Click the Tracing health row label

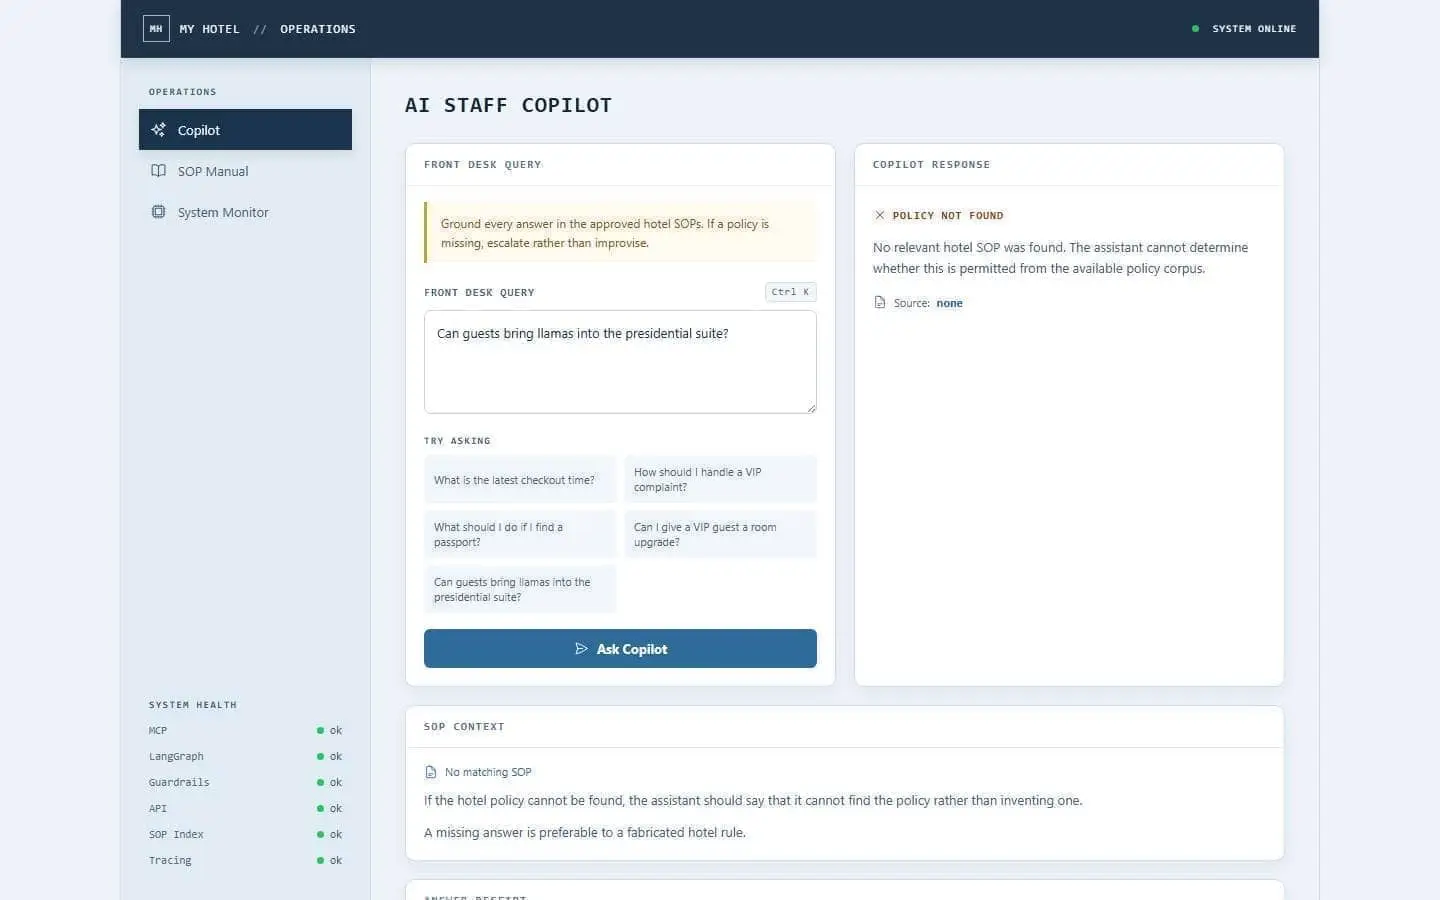point(170,861)
